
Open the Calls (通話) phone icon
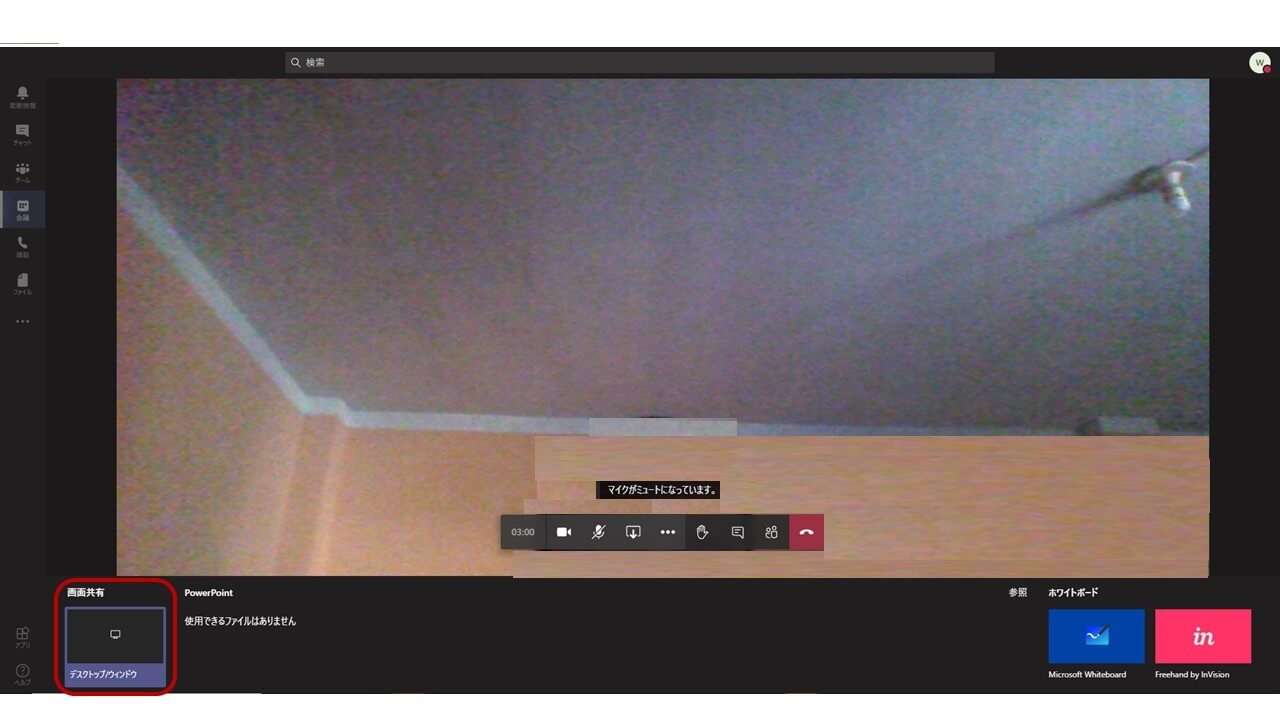(22, 246)
